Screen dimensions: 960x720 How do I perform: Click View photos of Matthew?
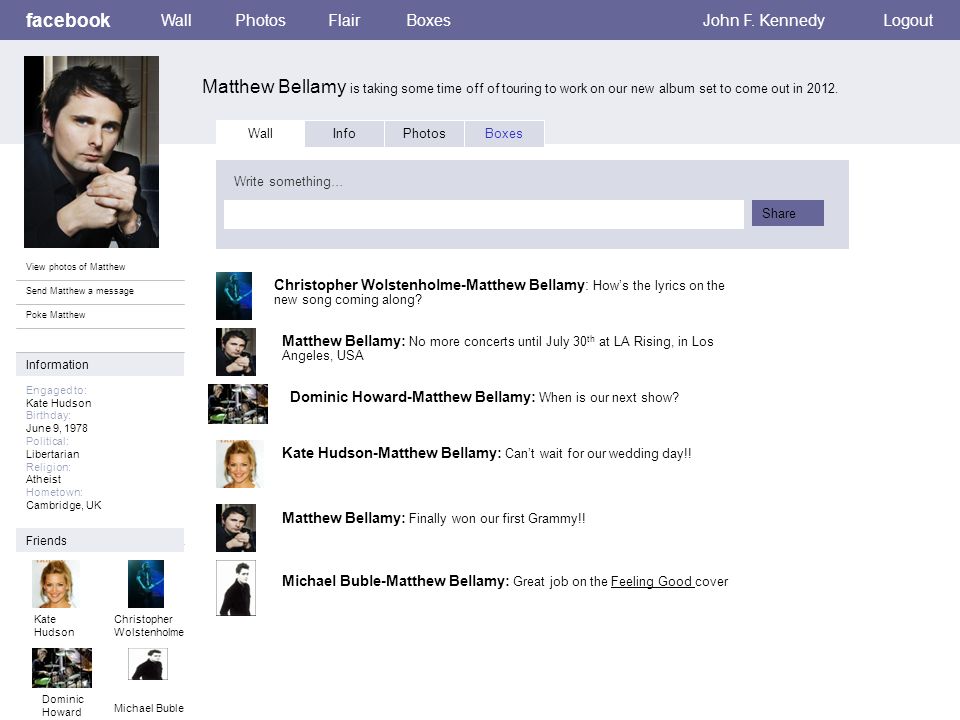click(x=75, y=267)
